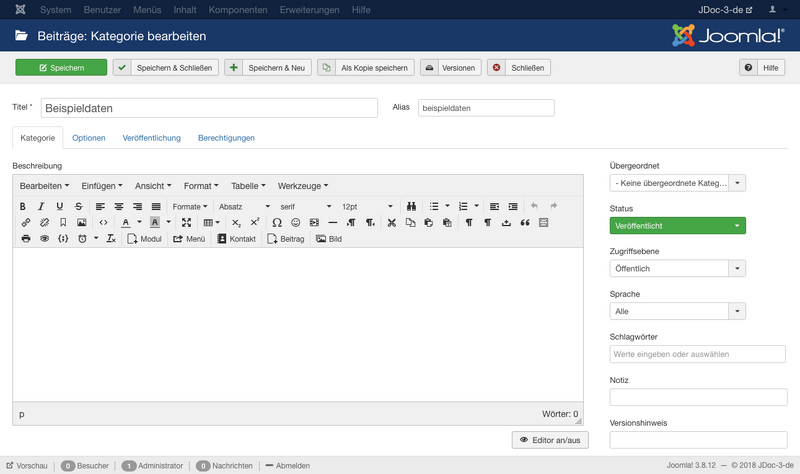
Task: Apply subscript formatting
Action: [x=236, y=222]
